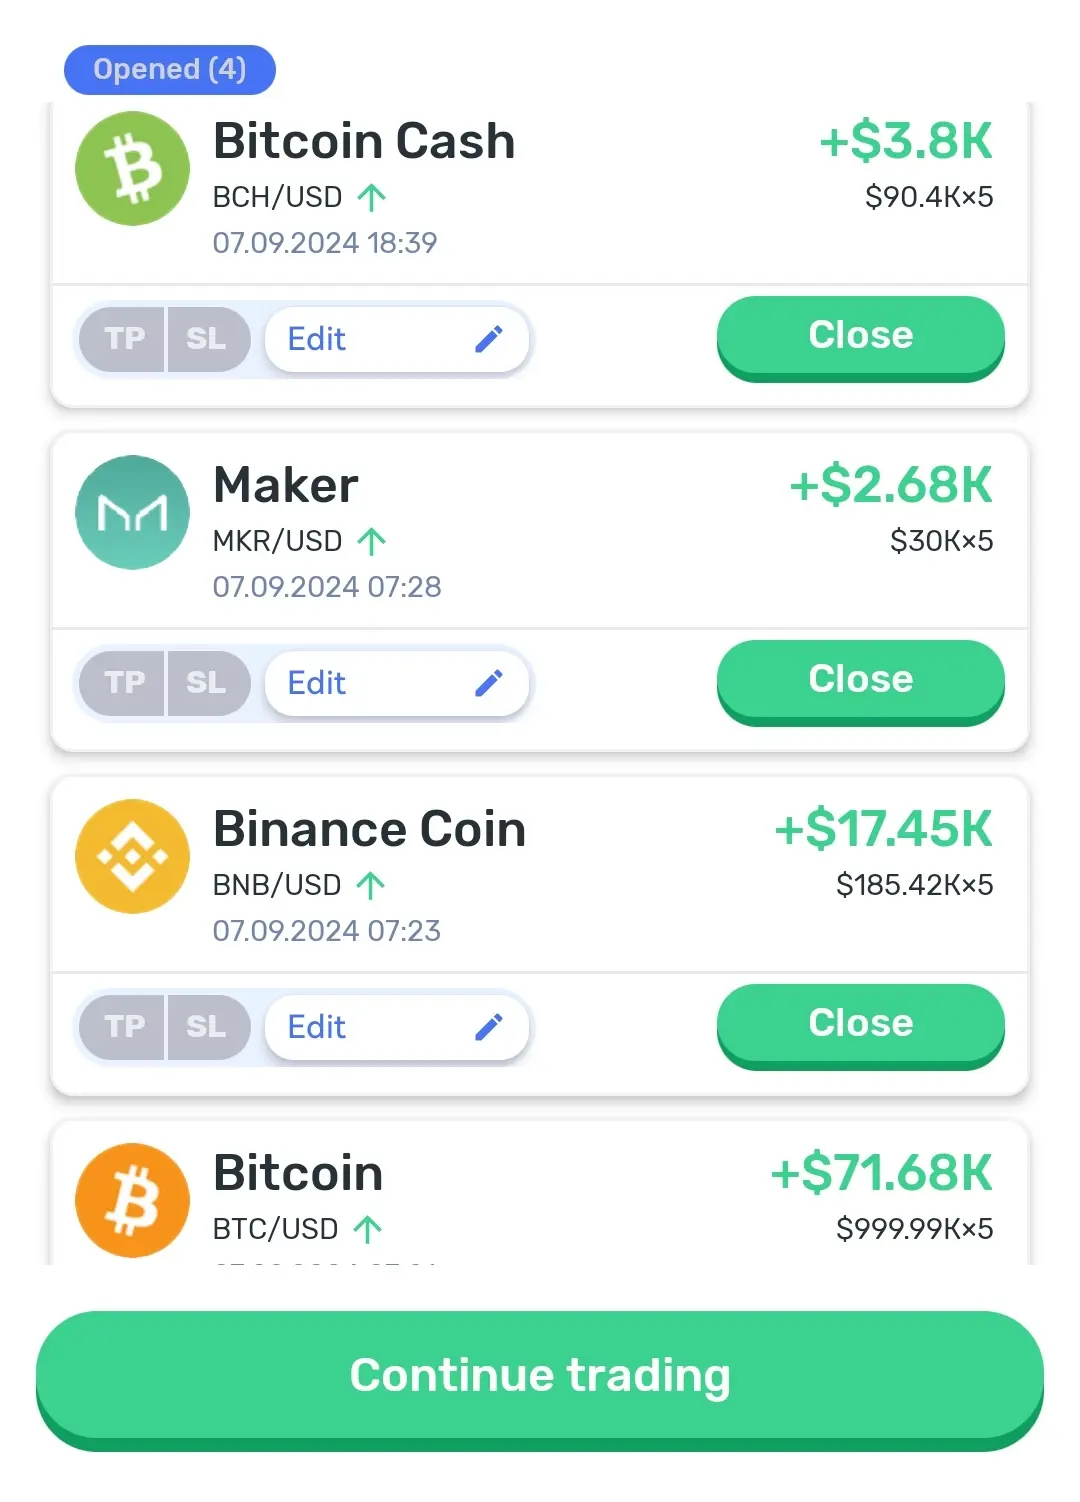Close the Maker position
The width and height of the screenshot is (1080, 1502).
[861, 682]
